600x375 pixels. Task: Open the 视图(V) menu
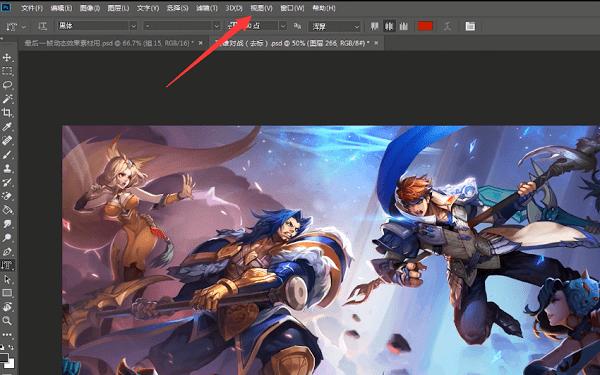point(261,8)
